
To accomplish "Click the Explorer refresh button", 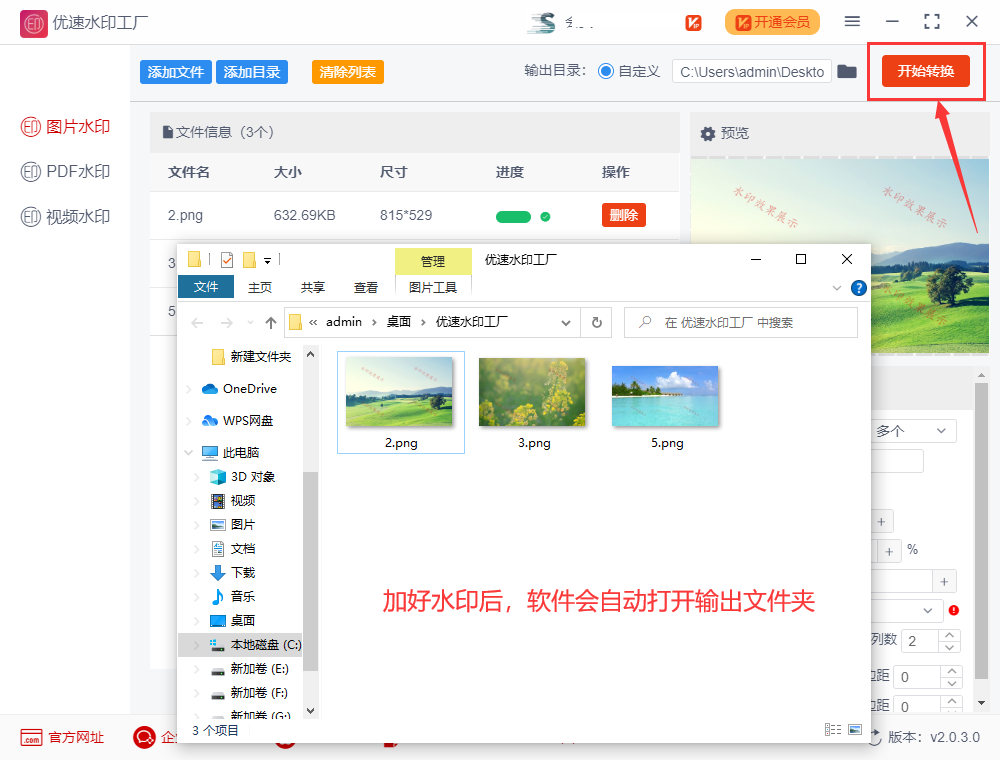I will point(597,323).
